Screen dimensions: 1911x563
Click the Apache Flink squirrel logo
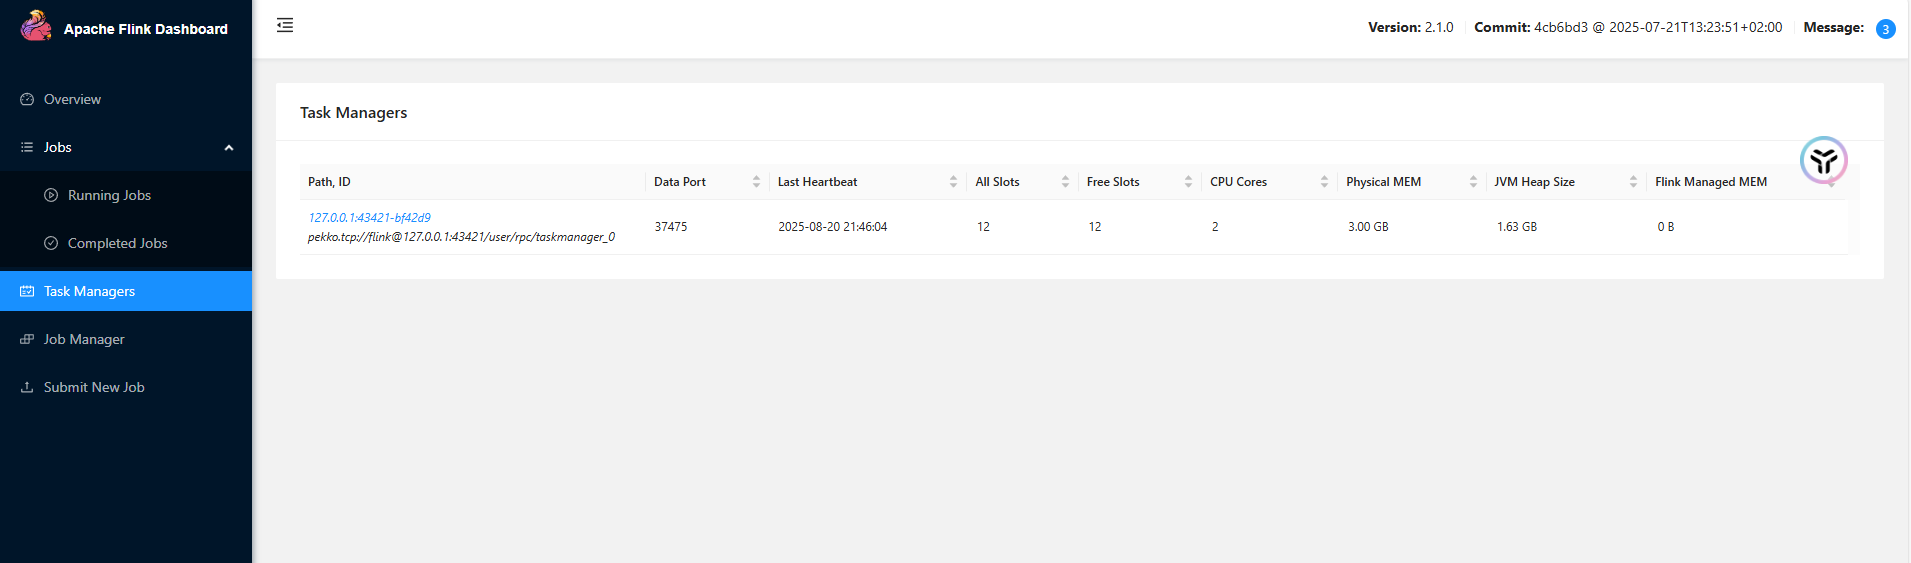[36, 26]
